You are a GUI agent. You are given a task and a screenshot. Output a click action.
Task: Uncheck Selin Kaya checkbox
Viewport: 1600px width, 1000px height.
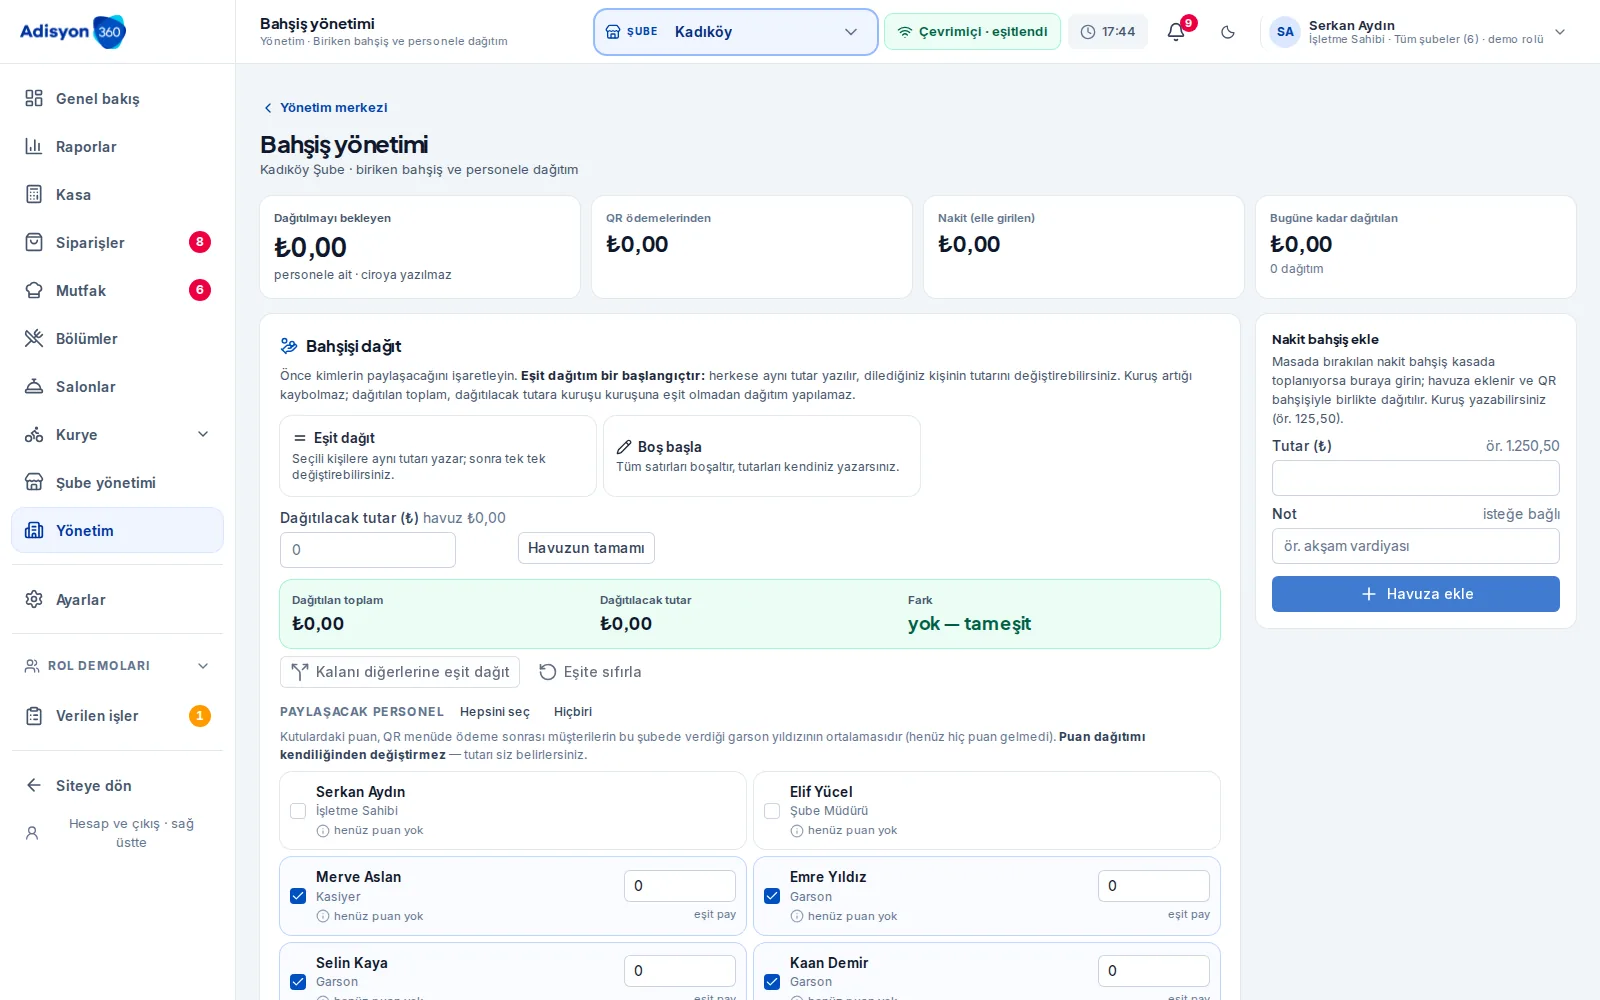(x=298, y=982)
